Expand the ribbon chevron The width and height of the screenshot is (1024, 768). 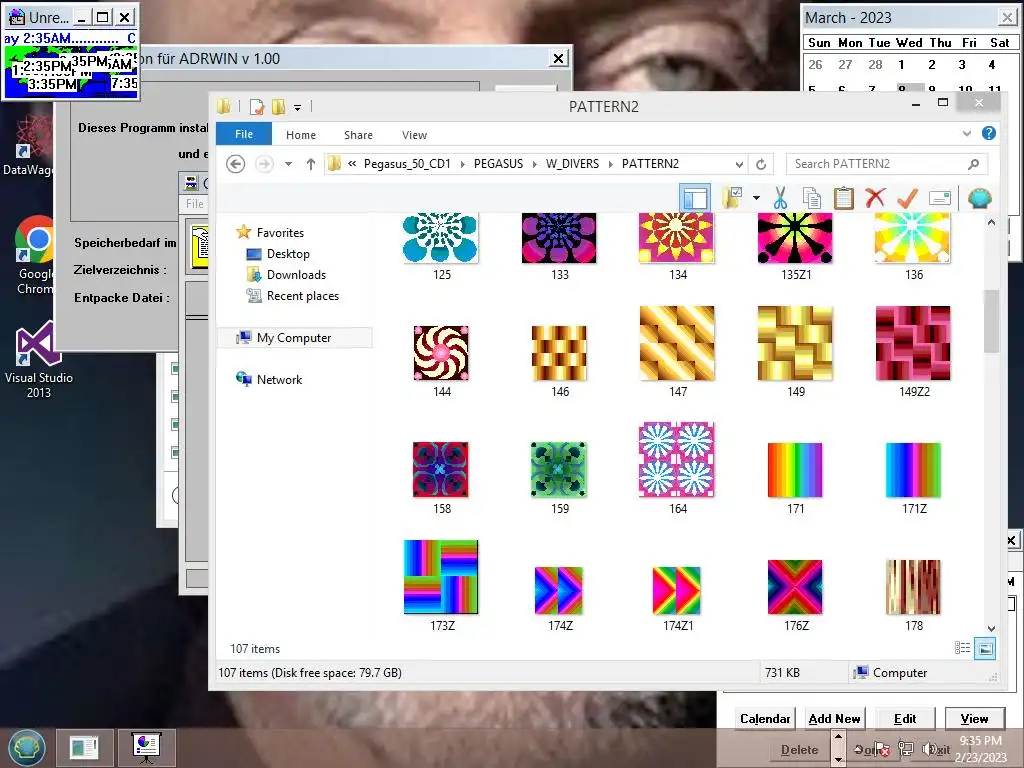tap(967, 133)
